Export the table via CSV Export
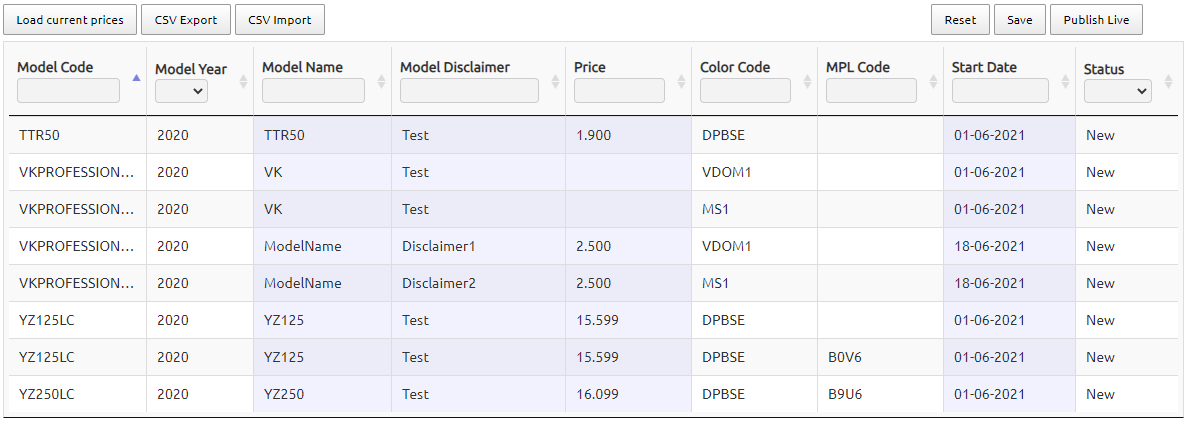The height and width of the screenshot is (424, 1189). point(186,20)
